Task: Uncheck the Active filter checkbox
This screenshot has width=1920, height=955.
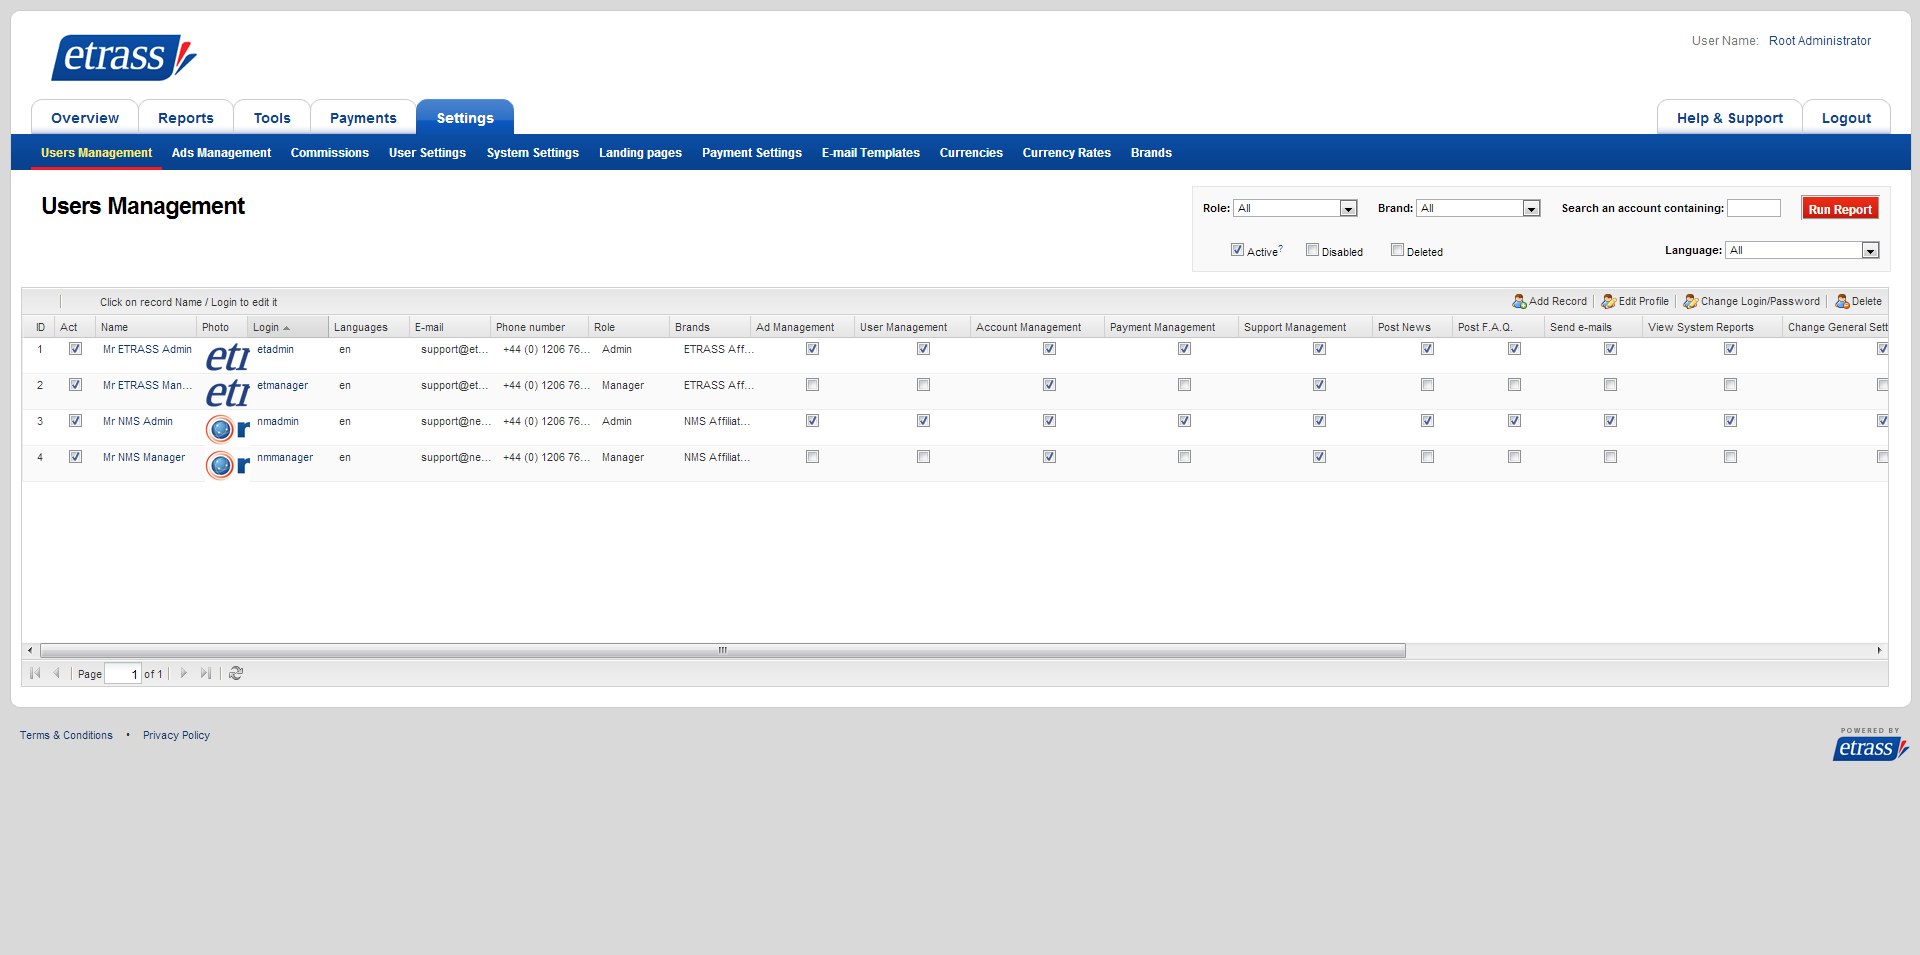Action: tap(1237, 251)
